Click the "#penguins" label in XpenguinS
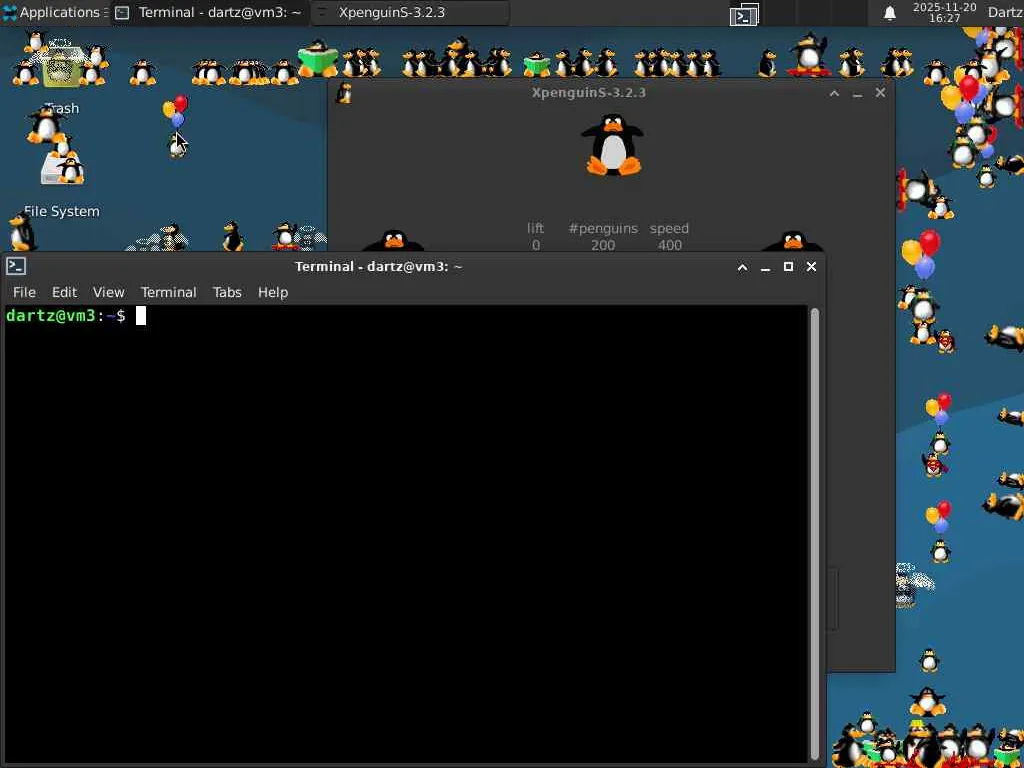1024x768 pixels. [603, 228]
